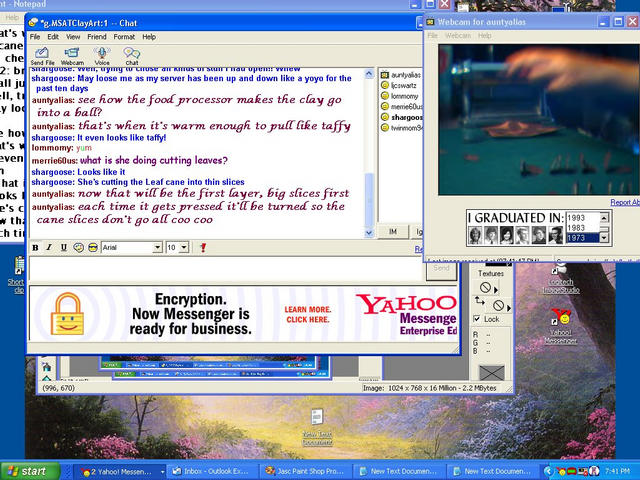This screenshot has width=640, height=480.
Task: Select ljcswartz in chat member list
Action: (x=399, y=85)
